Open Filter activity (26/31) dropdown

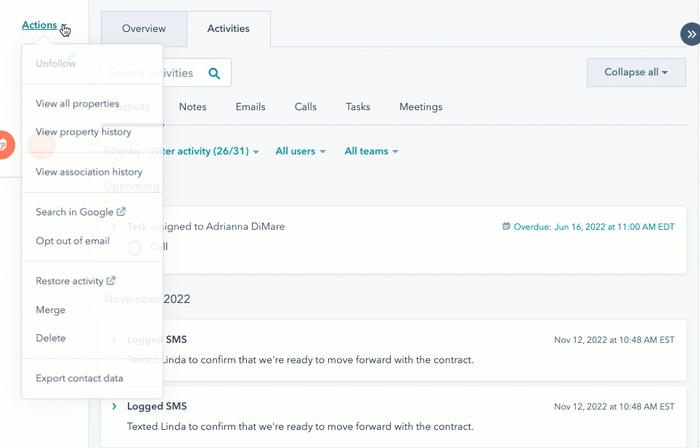(x=205, y=151)
